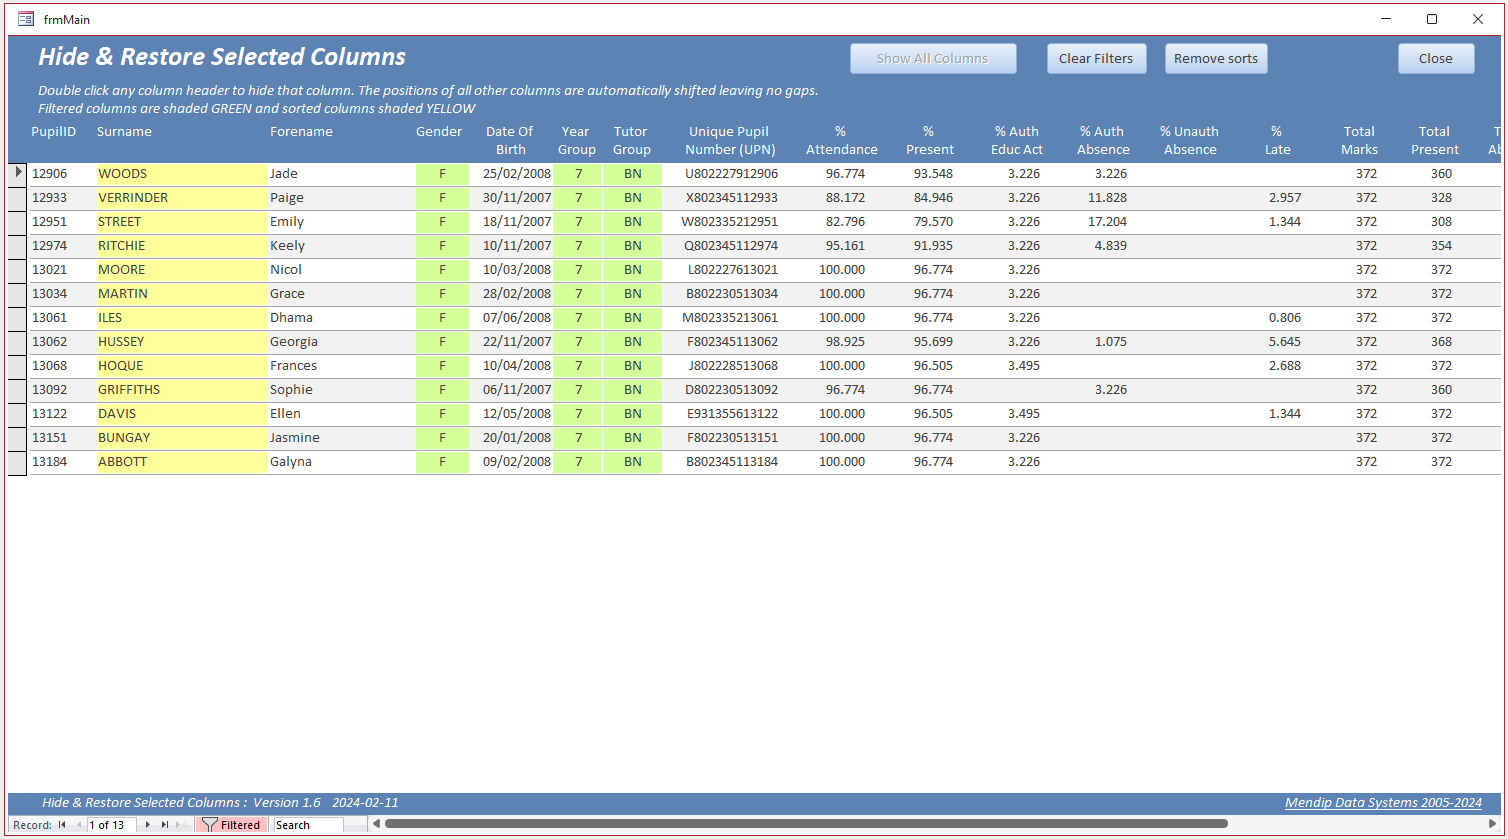
Task: Click the Surname column header
Action: [x=125, y=132]
